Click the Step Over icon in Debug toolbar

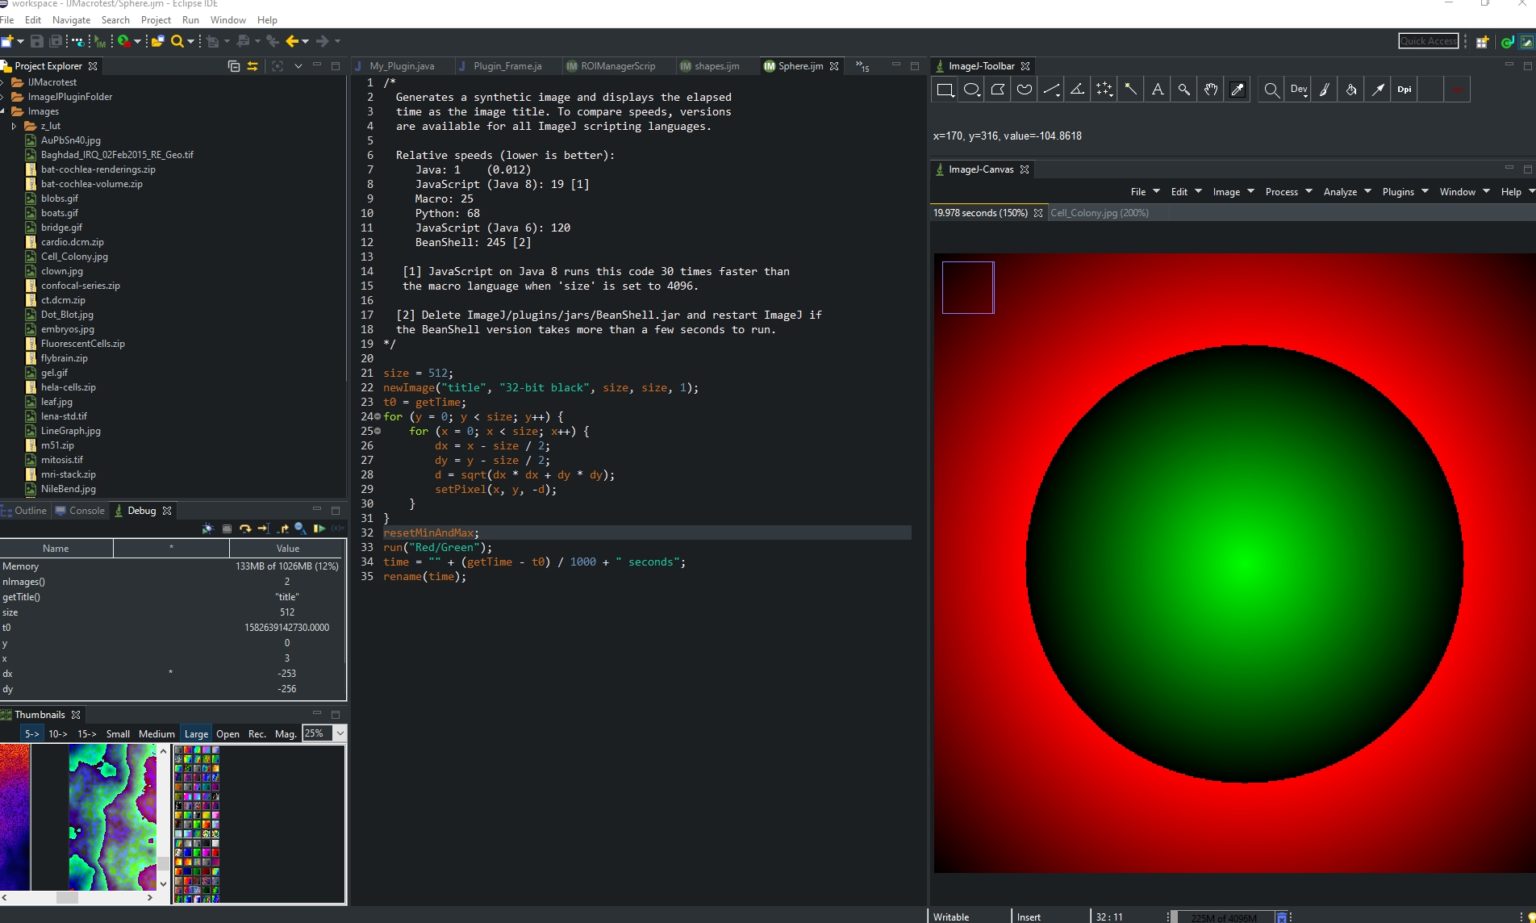pyautogui.click(x=244, y=528)
